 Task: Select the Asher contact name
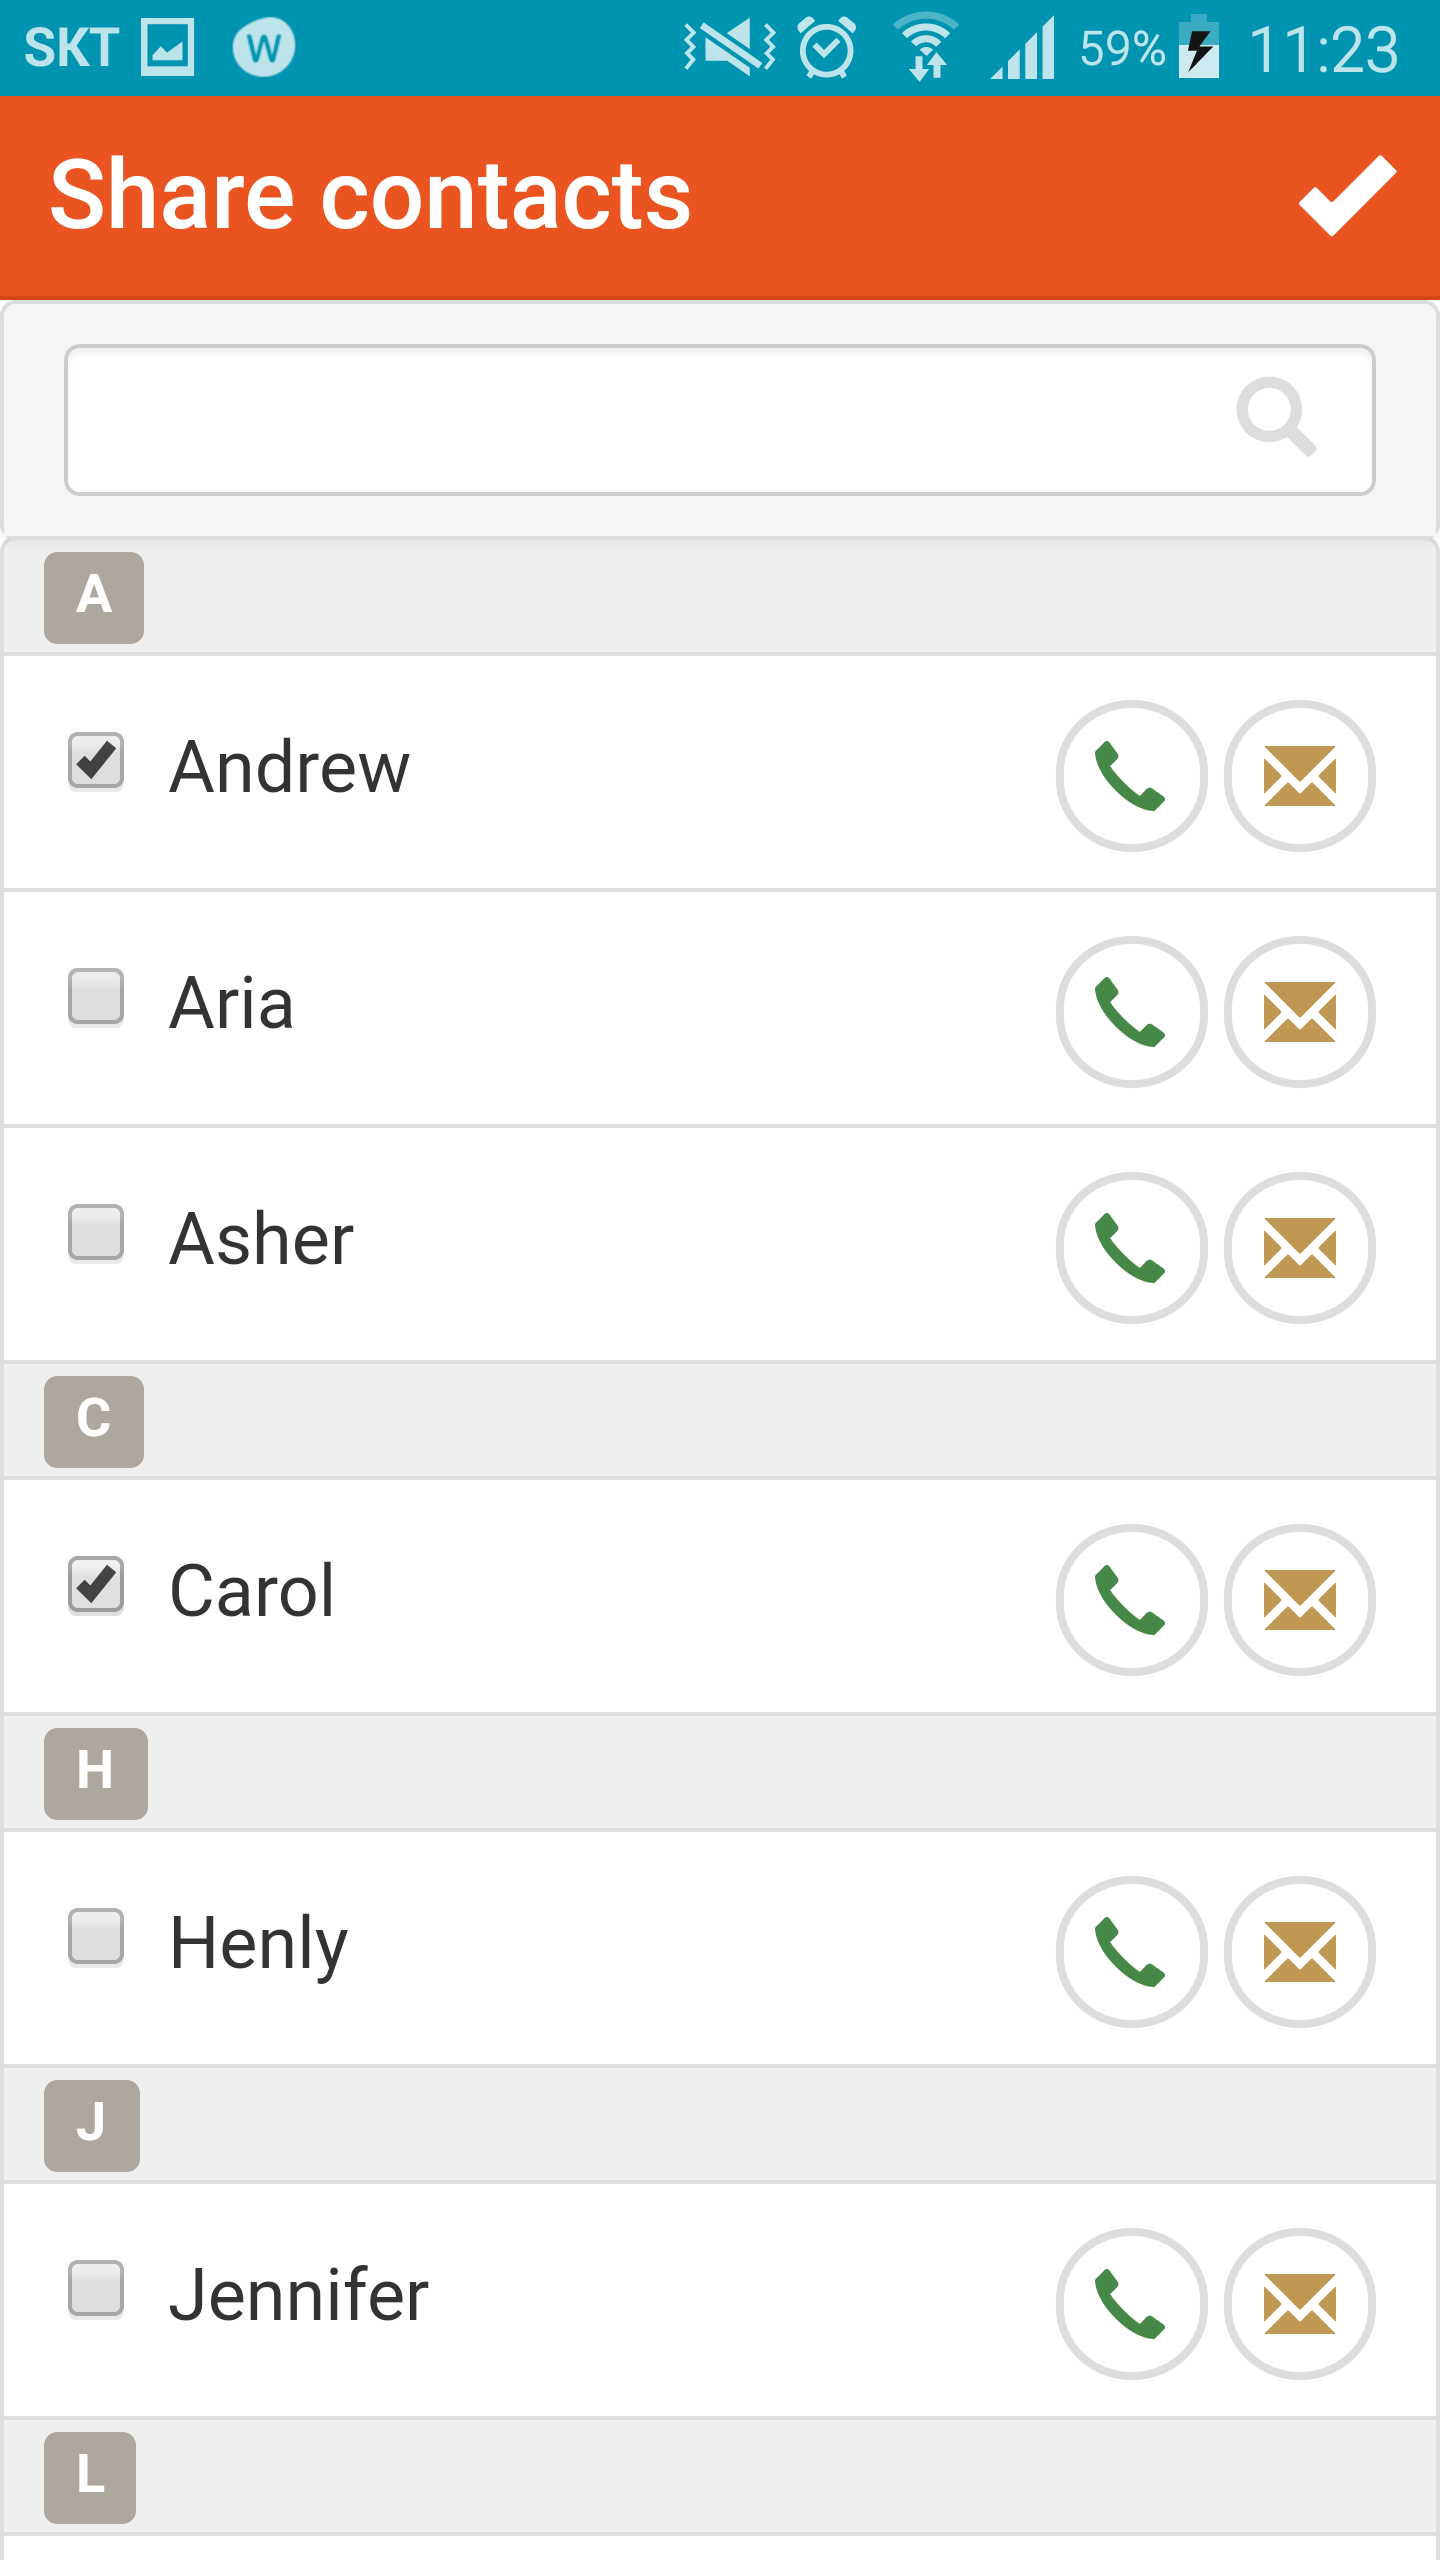tap(262, 1239)
